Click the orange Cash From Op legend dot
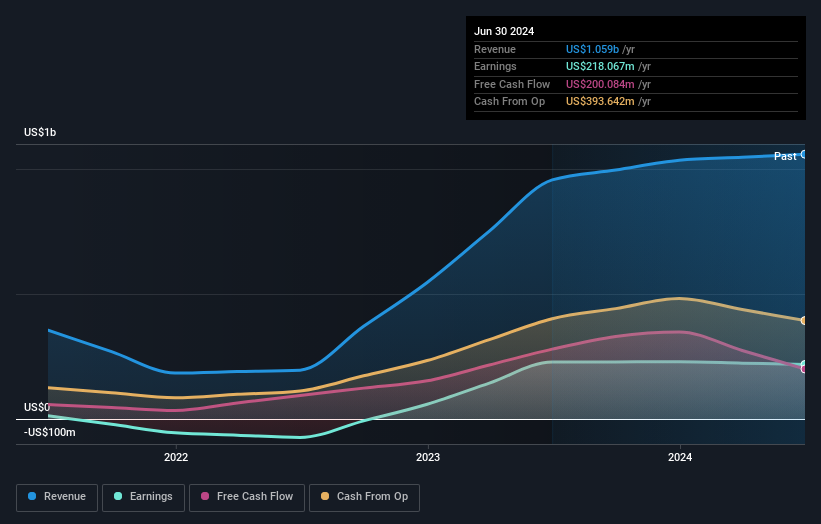This screenshot has height=524, width=821. (325, 496)
